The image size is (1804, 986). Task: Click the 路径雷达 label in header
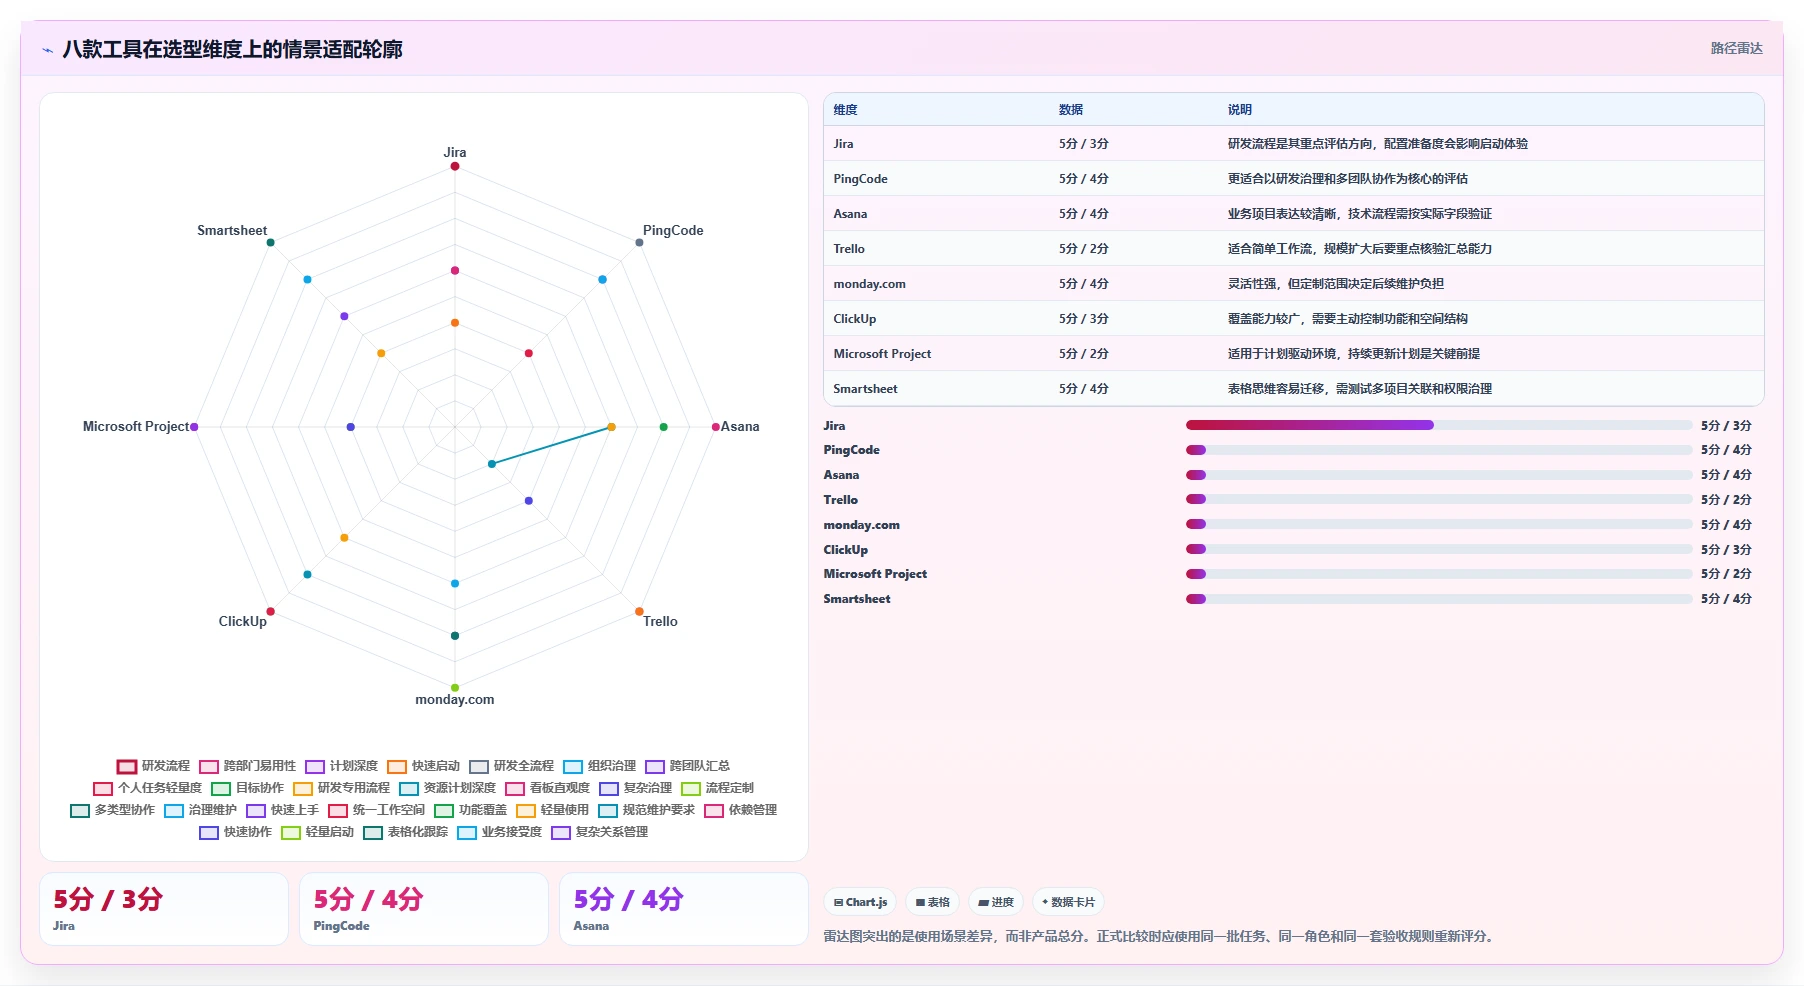[1736, 48]
